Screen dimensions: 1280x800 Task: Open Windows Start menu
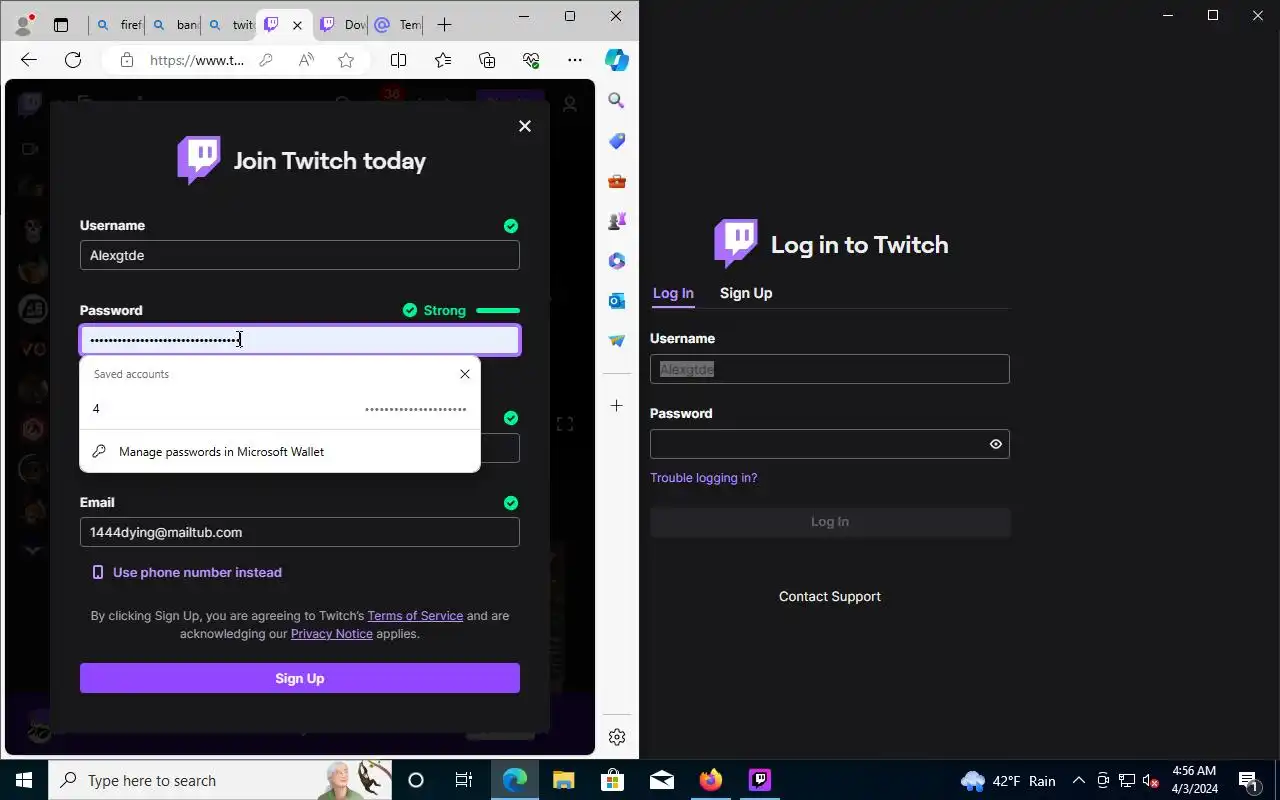pos(24,780)
